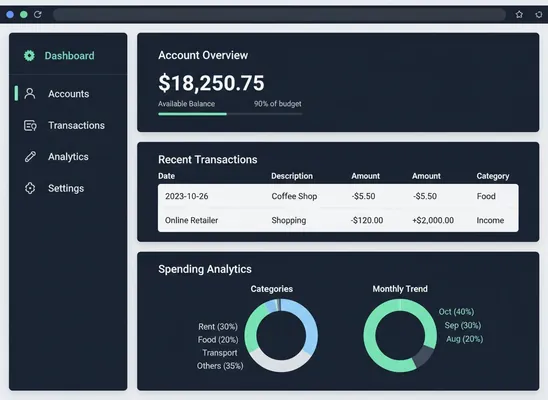Click the -$120.00 amount cell

coord(367,220)
